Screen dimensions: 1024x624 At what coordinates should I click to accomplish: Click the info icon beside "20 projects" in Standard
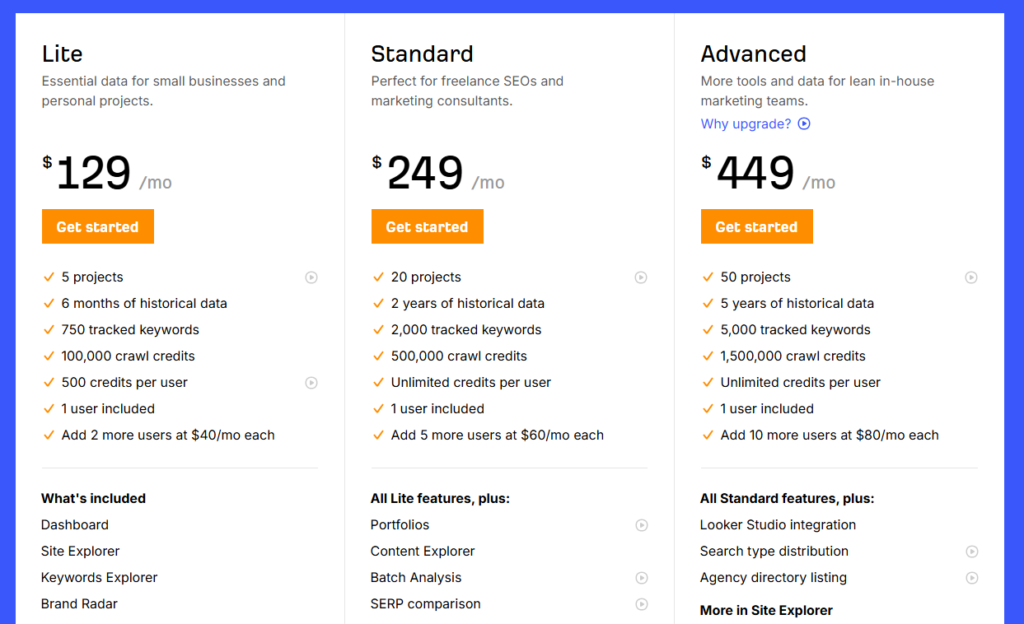641,277
